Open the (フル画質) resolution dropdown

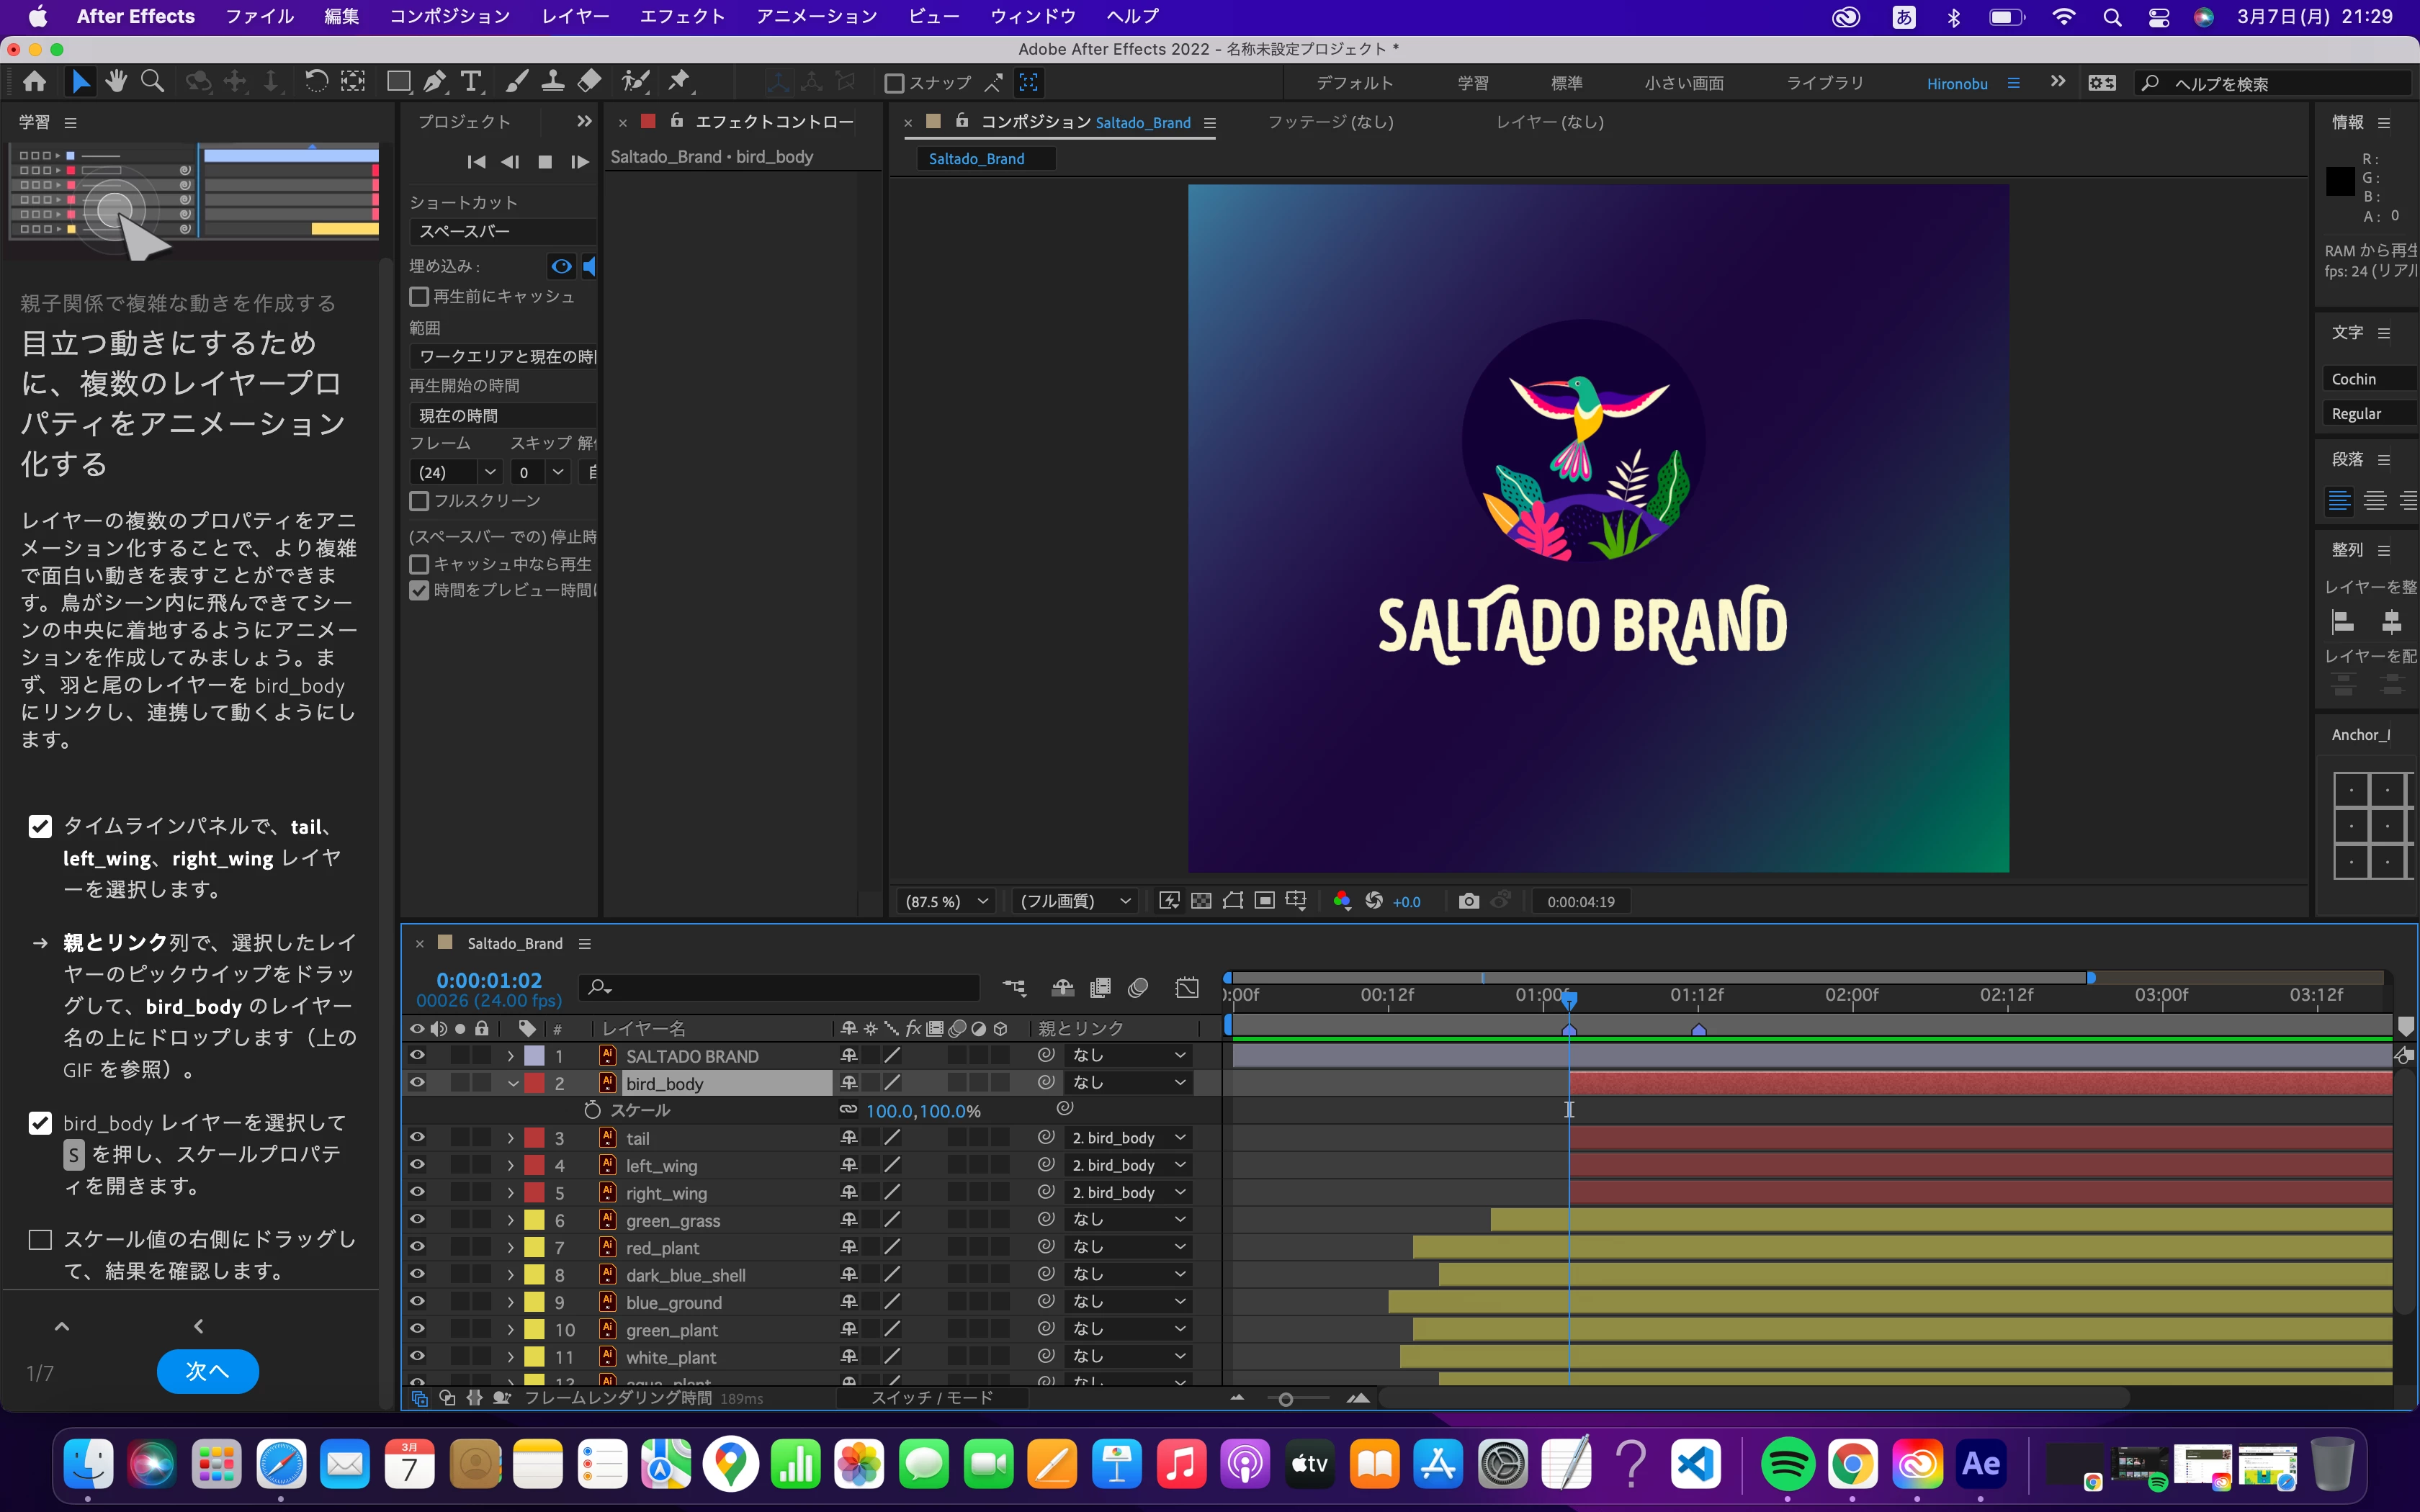(x=1074, y=901)
